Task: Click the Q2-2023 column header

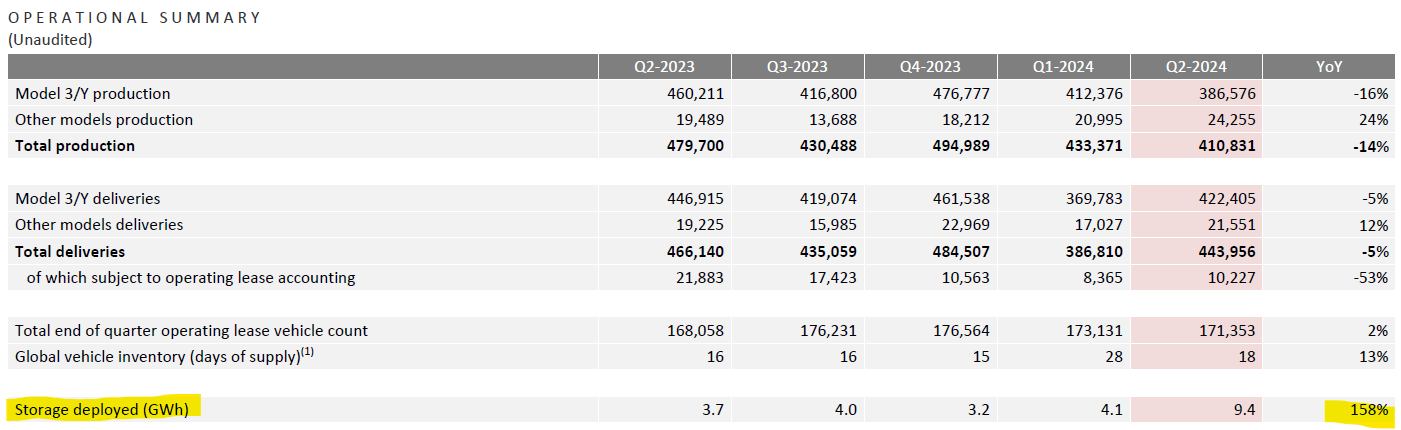Action: 664,67
